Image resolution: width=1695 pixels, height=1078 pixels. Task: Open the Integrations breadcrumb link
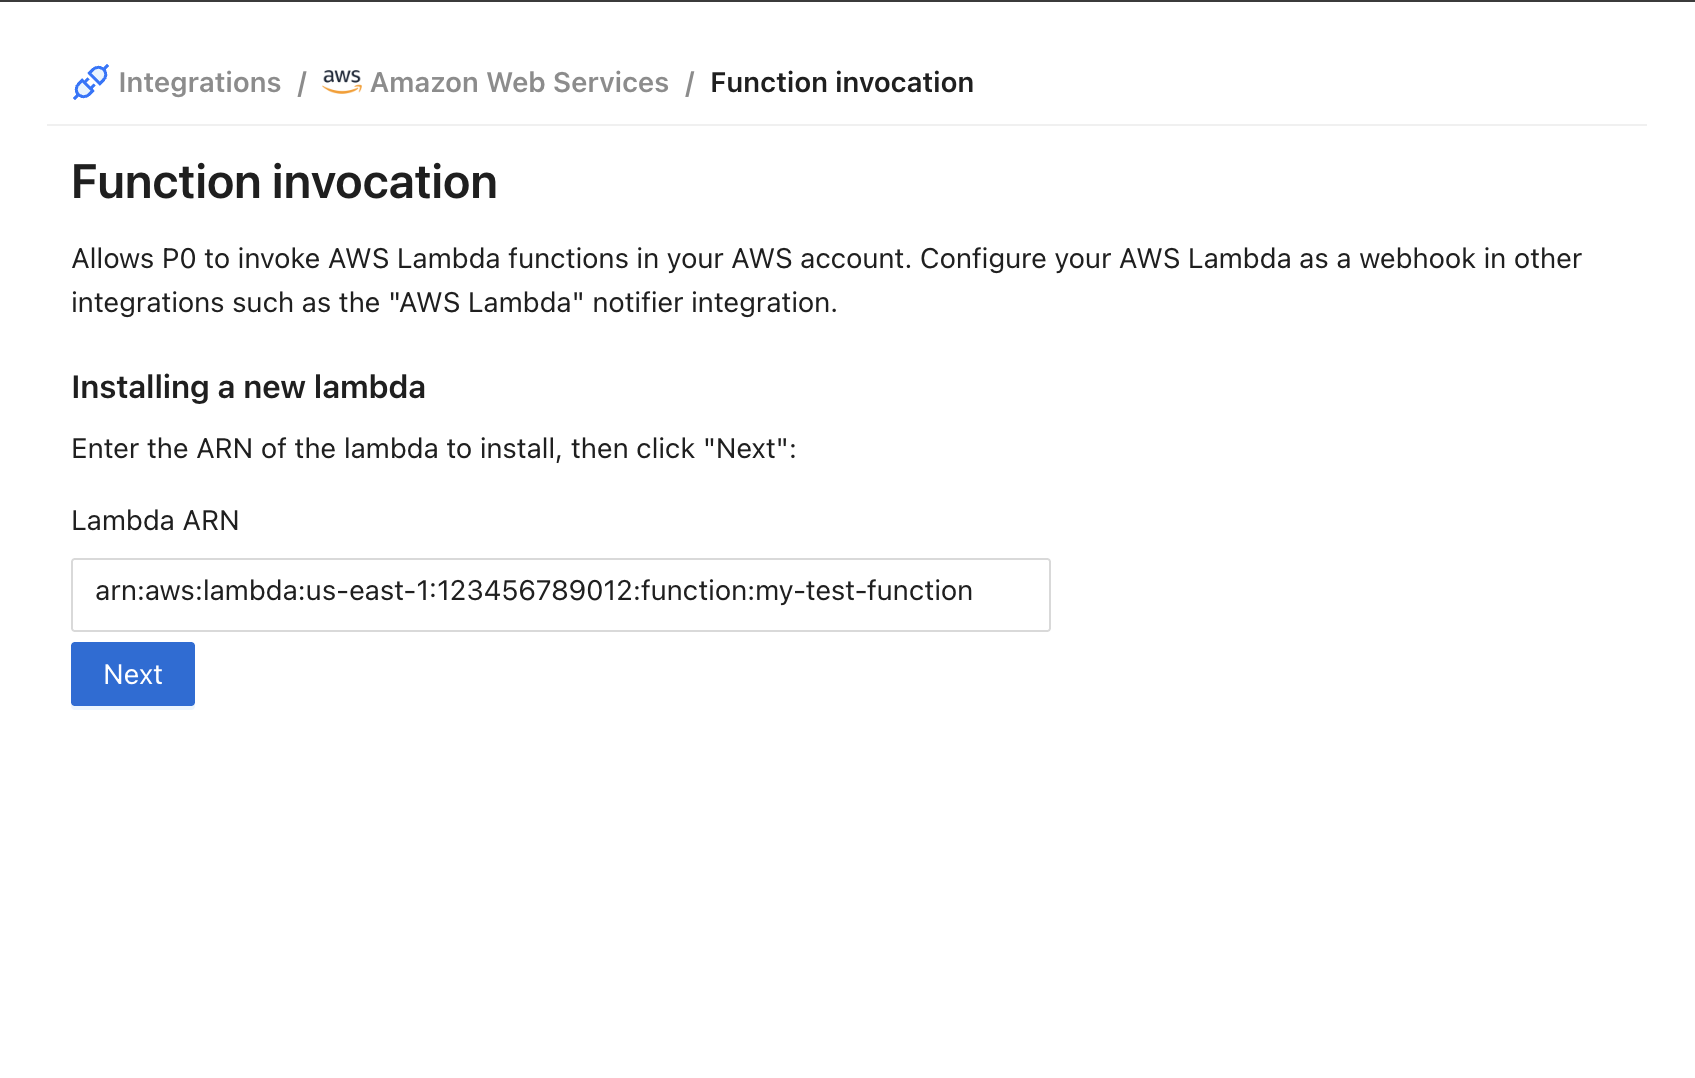(199, 82)
